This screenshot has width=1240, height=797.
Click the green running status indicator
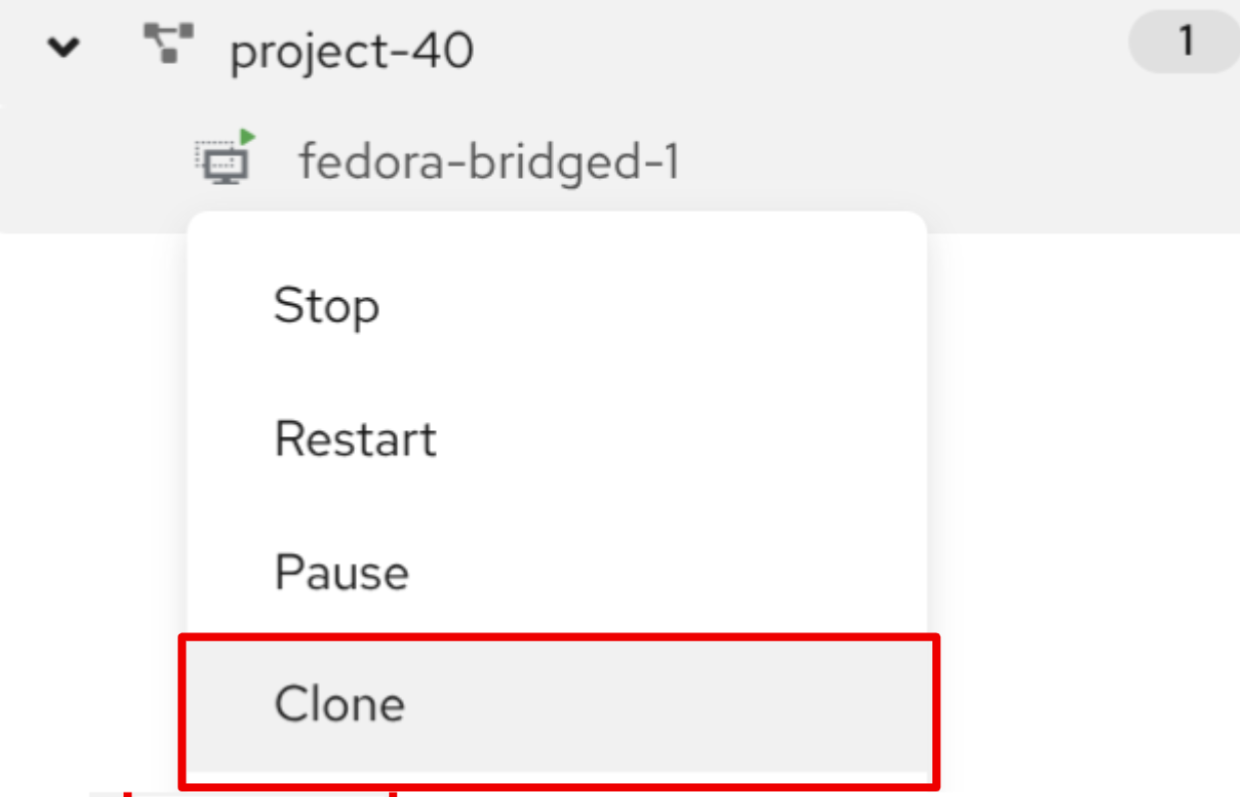click(x=249, y=136)
